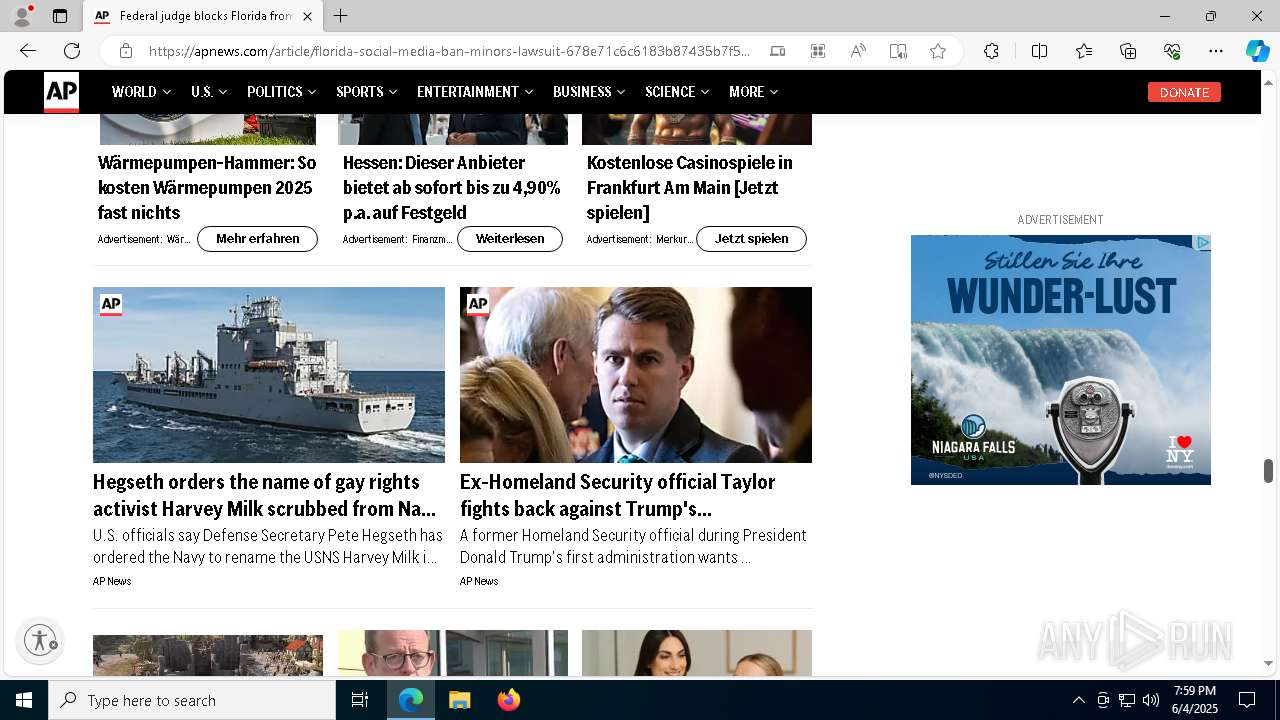Screen dimensions: 1280x720
Task: Open Kostenlose Casinospiele ad headline
Action: pyautogui.click(x=690, y=187)
